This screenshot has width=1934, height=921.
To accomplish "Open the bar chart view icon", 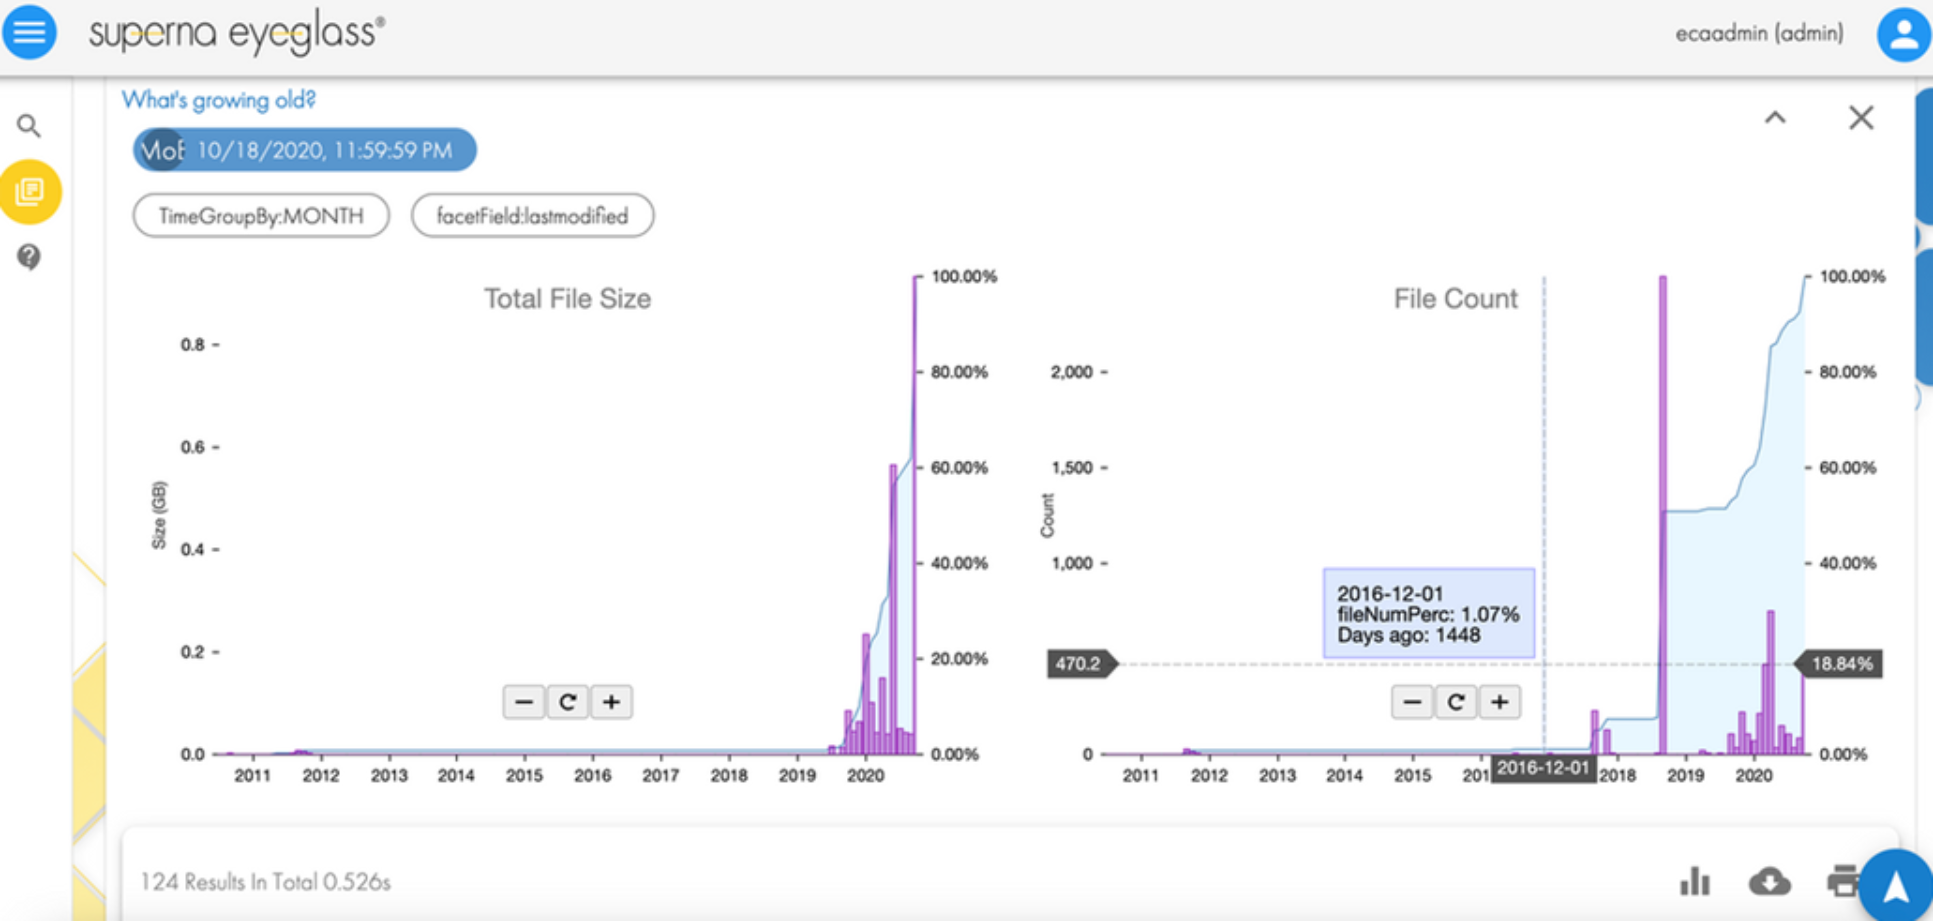I will pos(1695,881).
